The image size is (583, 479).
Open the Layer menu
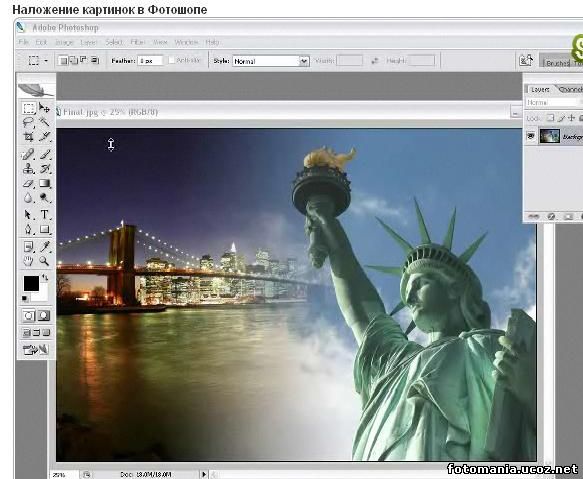(x=88, y=42)
